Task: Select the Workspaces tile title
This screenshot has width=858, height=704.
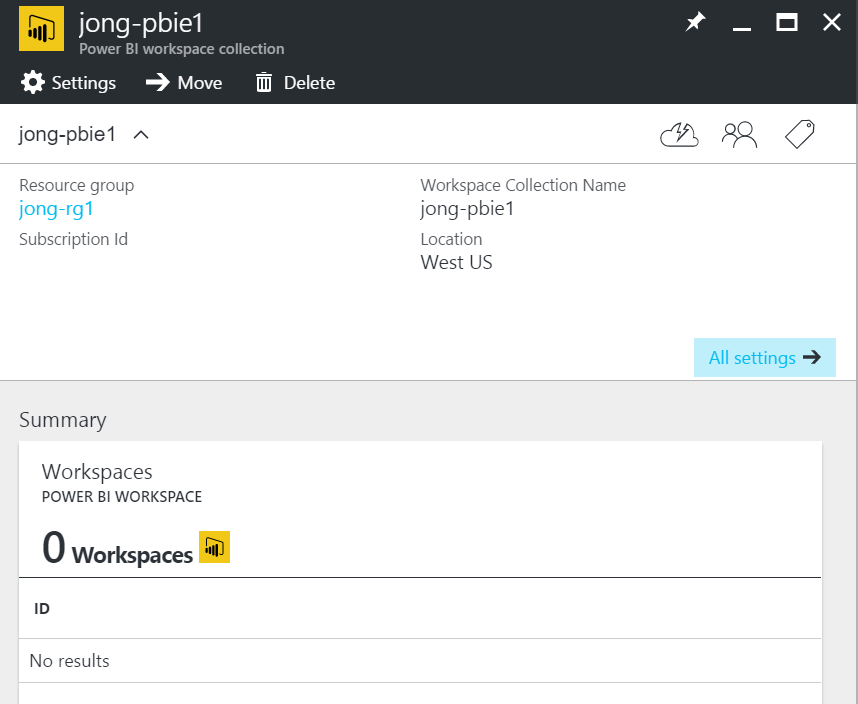Action: click(x=97, y=472)
